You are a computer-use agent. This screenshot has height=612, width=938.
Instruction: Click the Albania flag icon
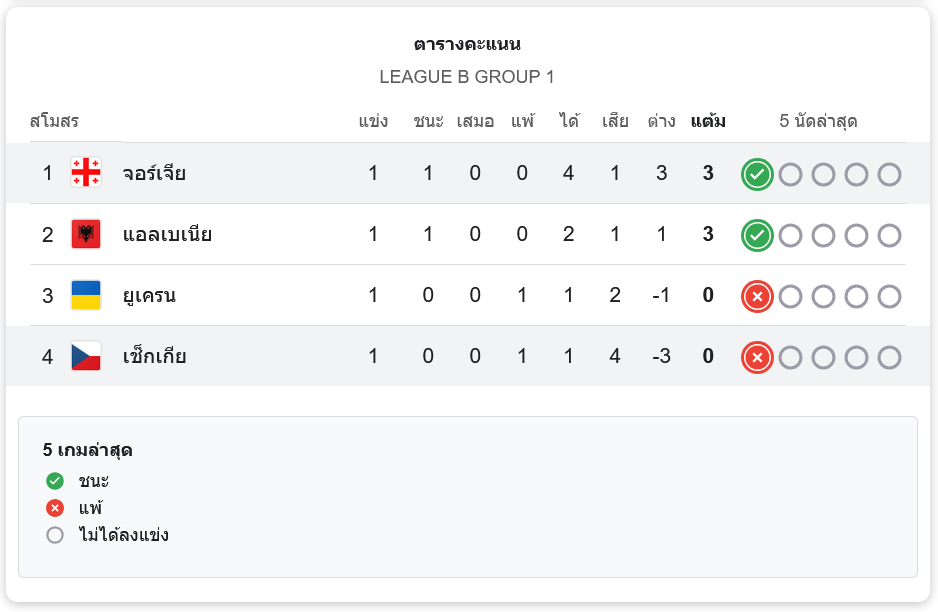(x=86, y=234)
